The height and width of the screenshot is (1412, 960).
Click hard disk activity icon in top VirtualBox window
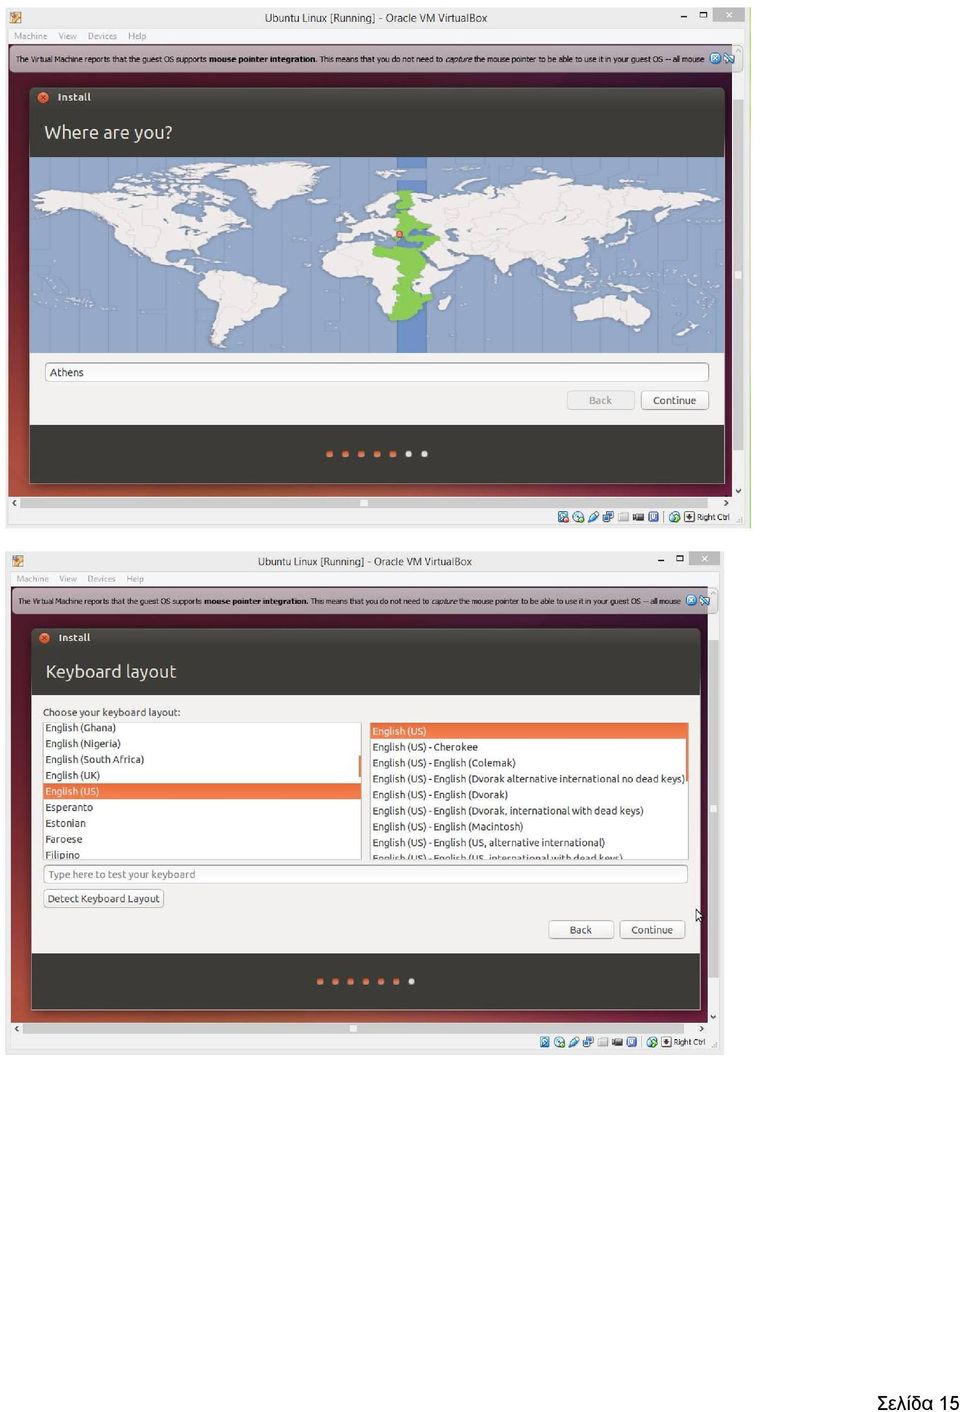563,517
